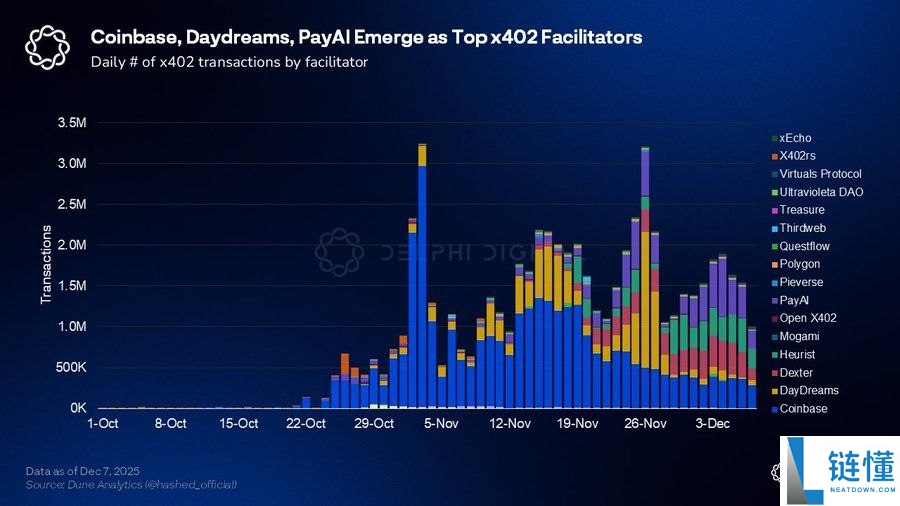Click the 0K y-axis label

(78, 408)
